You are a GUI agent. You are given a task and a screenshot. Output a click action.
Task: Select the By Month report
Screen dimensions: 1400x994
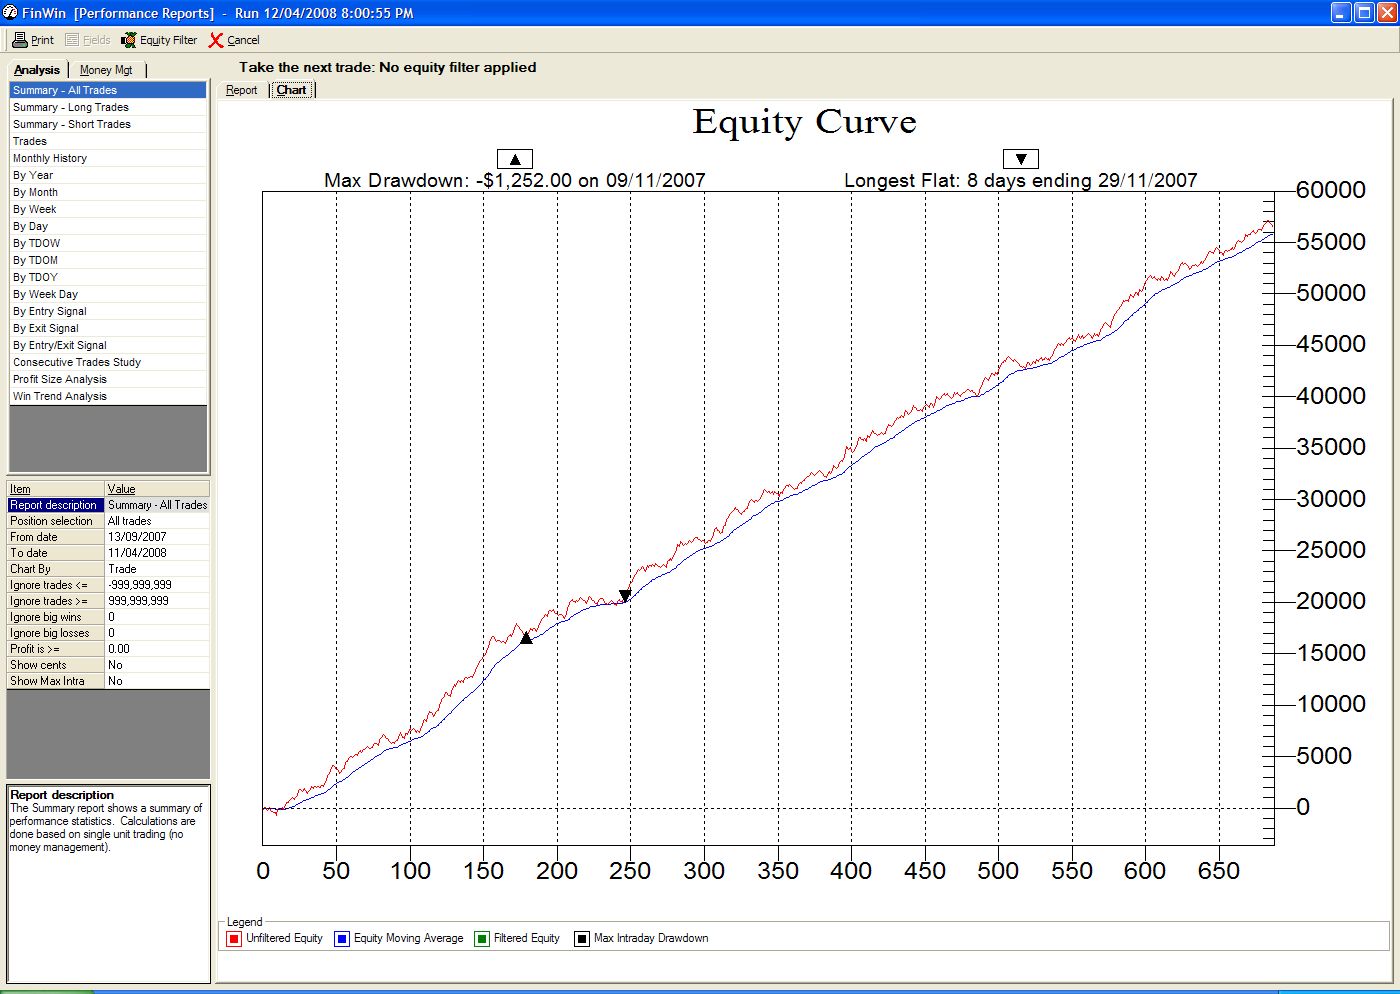tap(108, 192)
